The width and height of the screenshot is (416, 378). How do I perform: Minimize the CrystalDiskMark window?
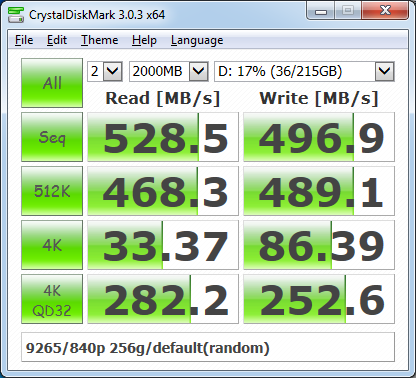click(x=321, y=11)
